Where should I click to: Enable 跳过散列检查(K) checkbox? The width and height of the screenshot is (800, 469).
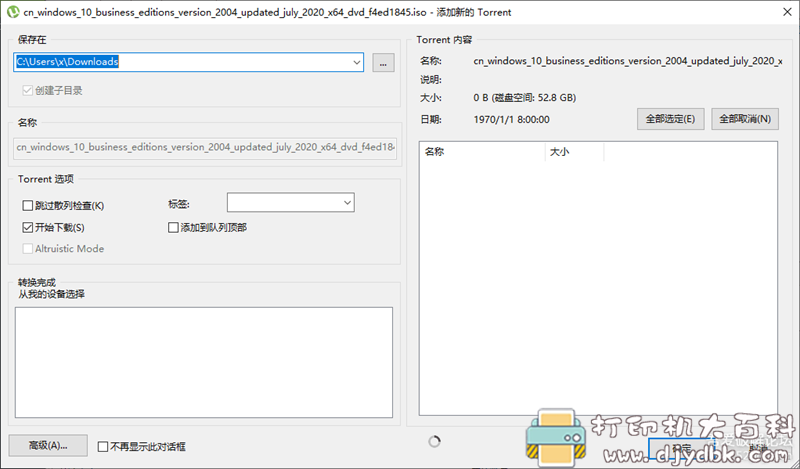coord(28,206)
